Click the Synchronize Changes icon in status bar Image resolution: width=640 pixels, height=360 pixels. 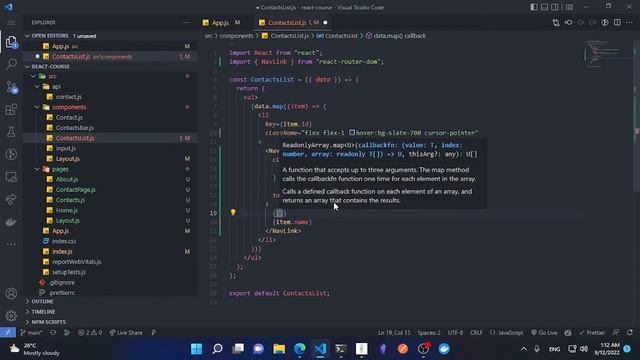click(53, 333)
